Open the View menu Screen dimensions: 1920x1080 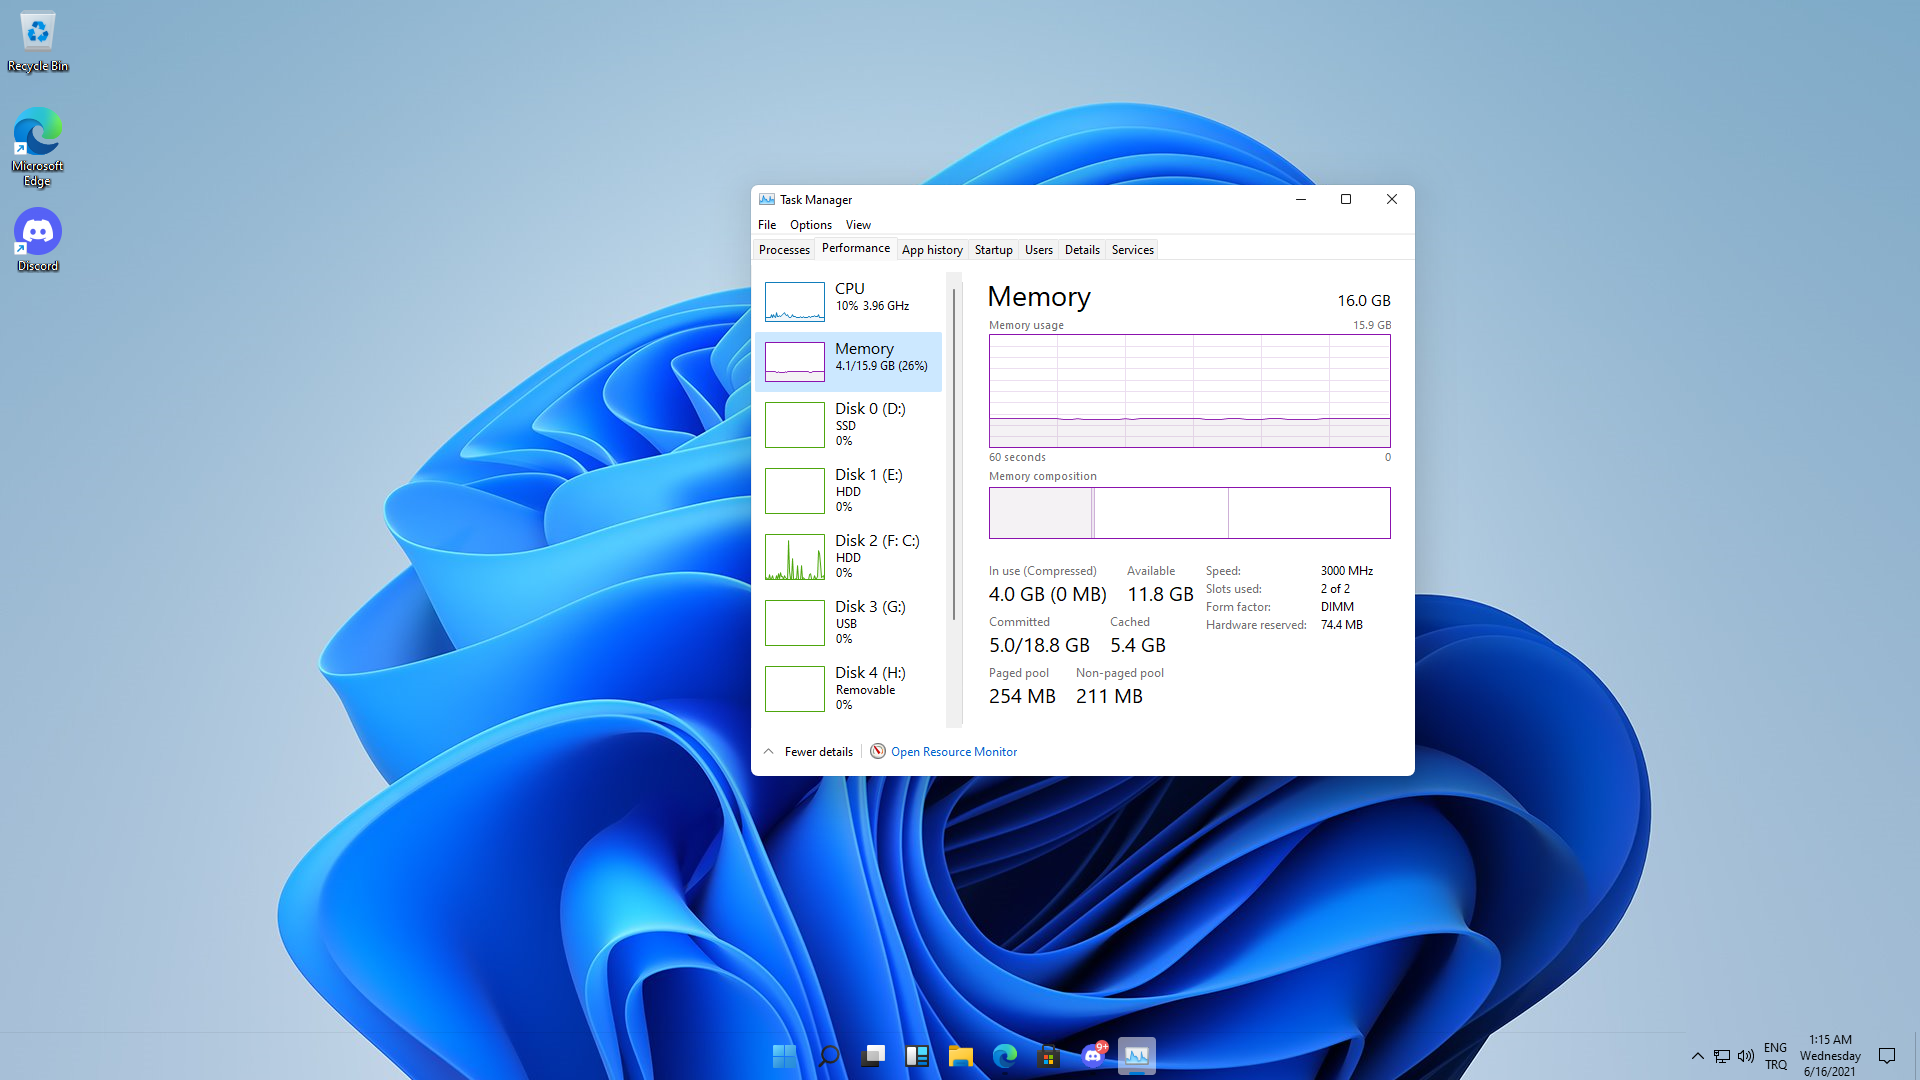pos(857,225)
